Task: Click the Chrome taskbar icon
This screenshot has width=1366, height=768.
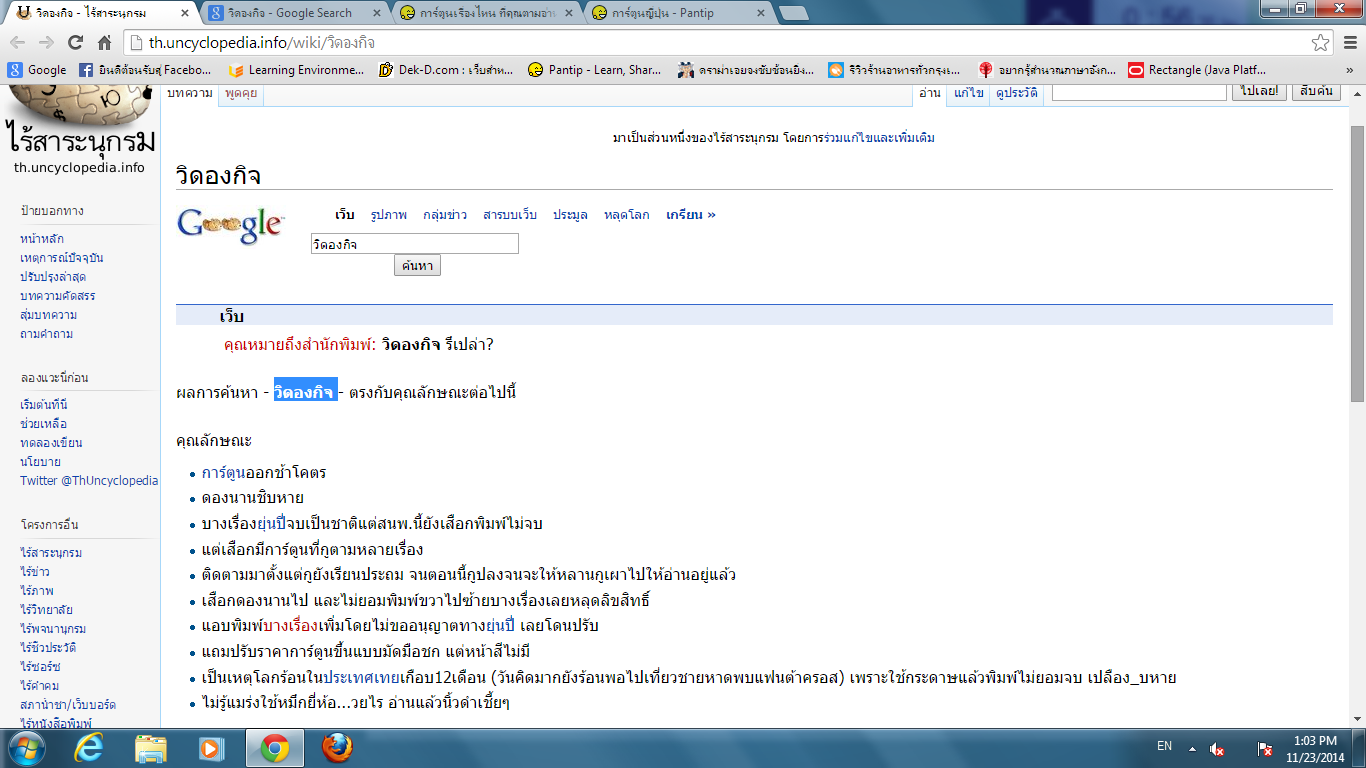Action: 274,747
